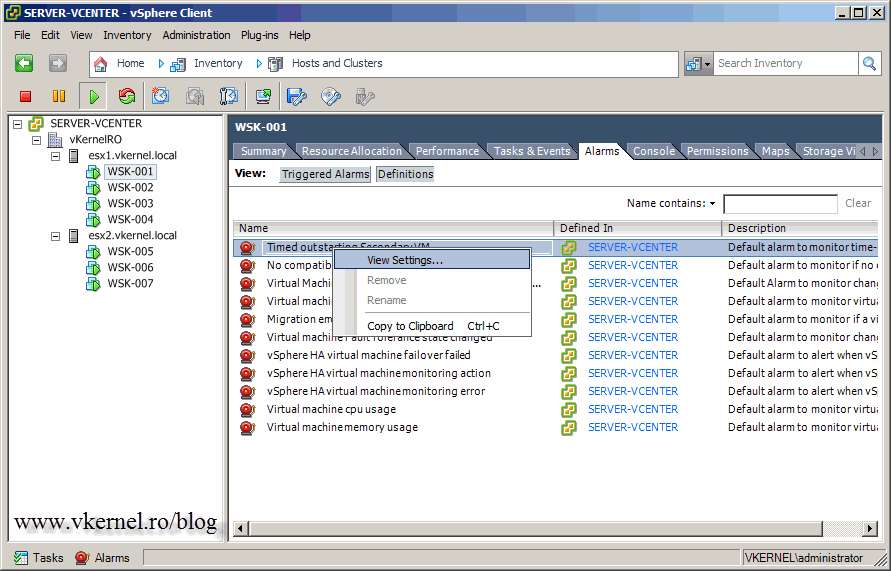Click the USB device connect toolbar icon

[365, 96]
